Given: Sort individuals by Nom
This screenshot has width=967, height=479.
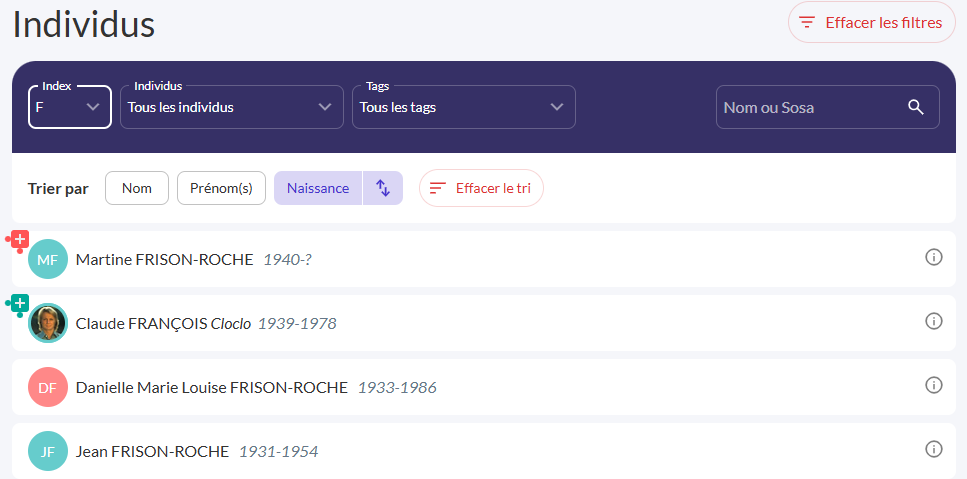Looking at the screenshot, I should pyautogui.click(x=137, y=188).
